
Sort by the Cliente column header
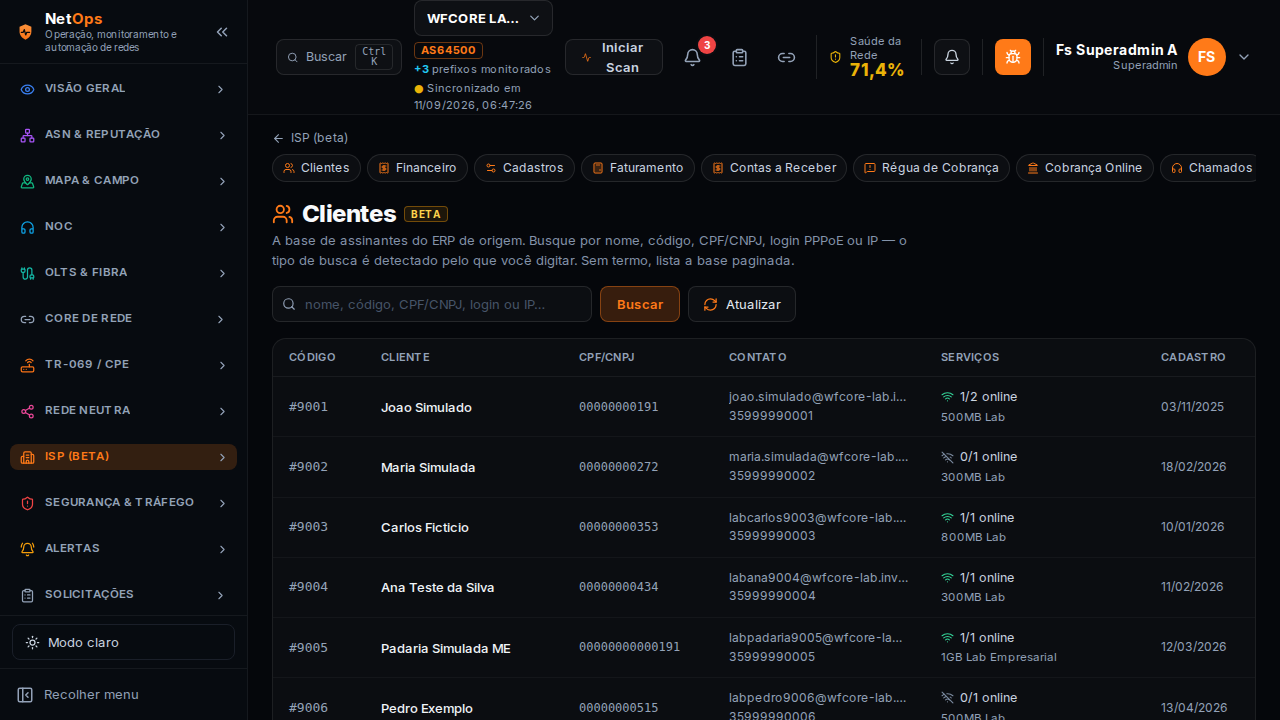[405, 357]
